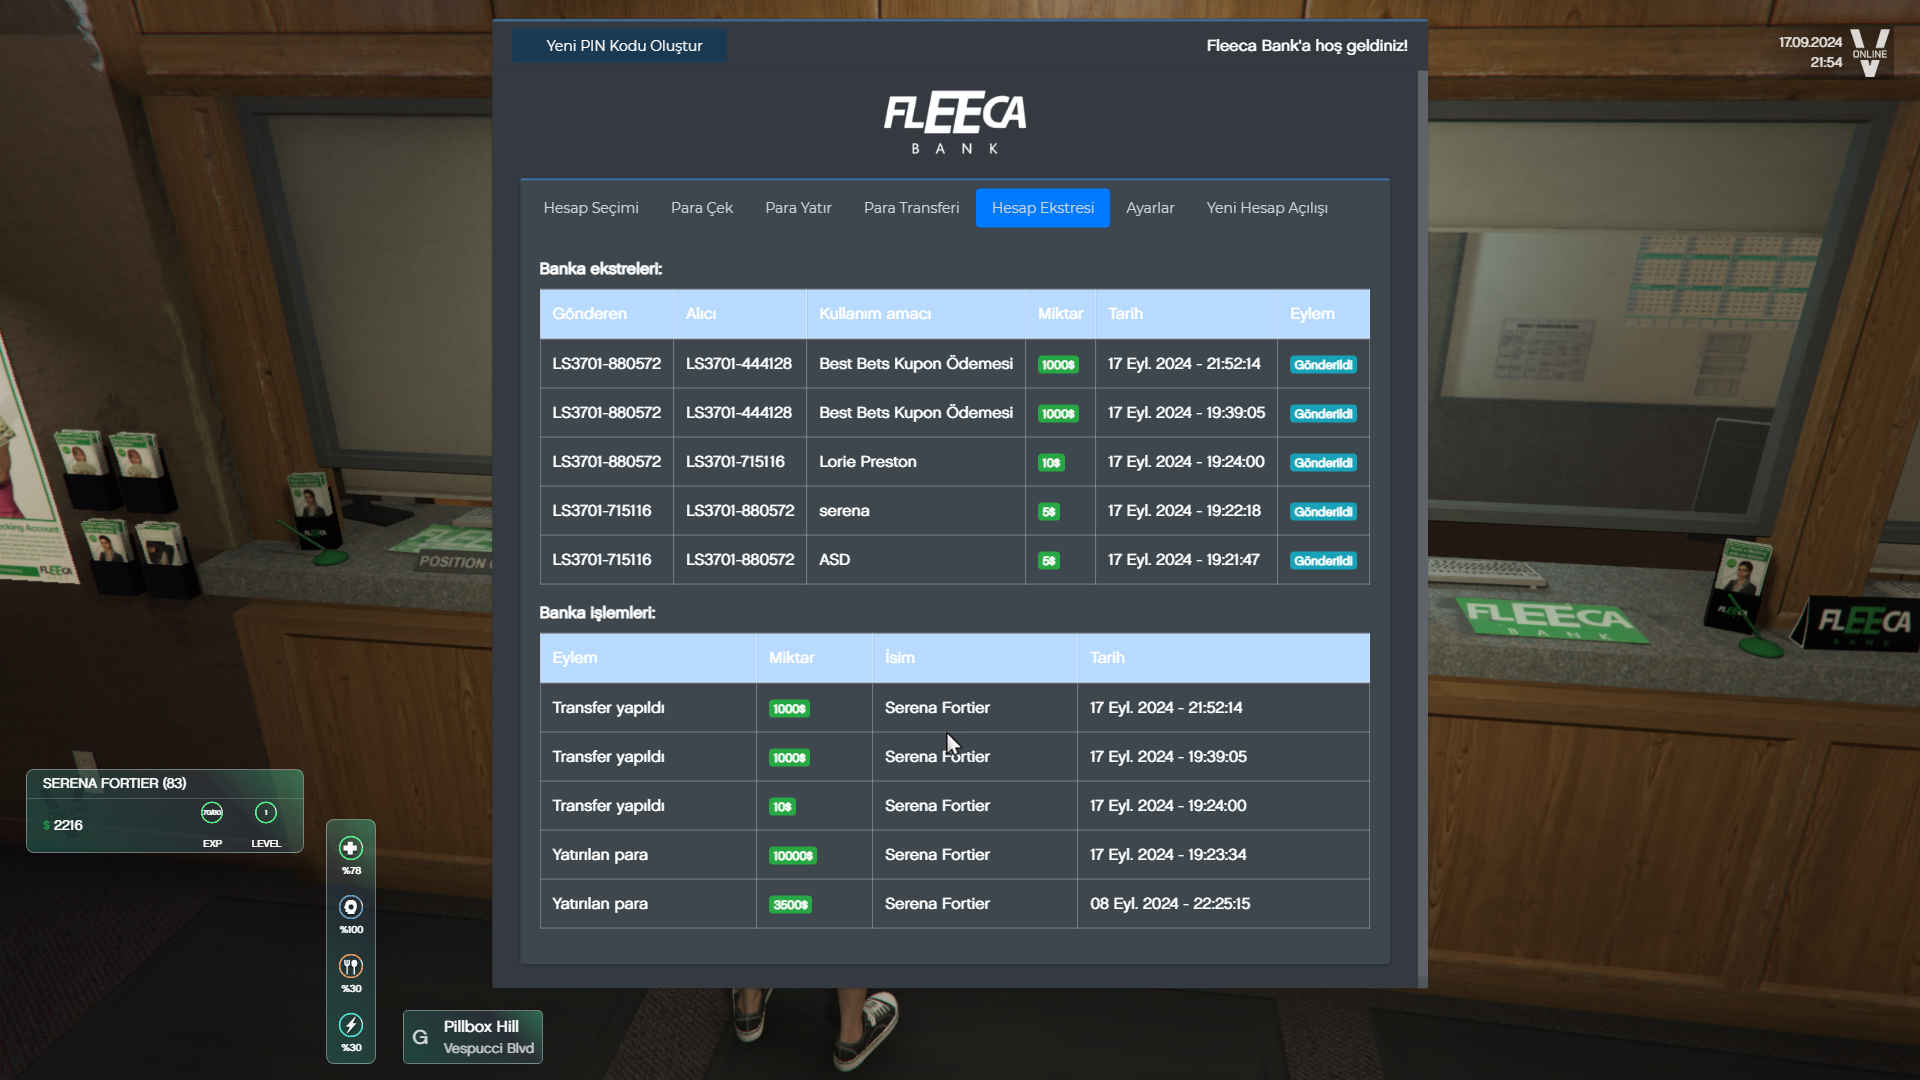
Task: Switch to Para Çek tab
Action: tap(701, 208)
